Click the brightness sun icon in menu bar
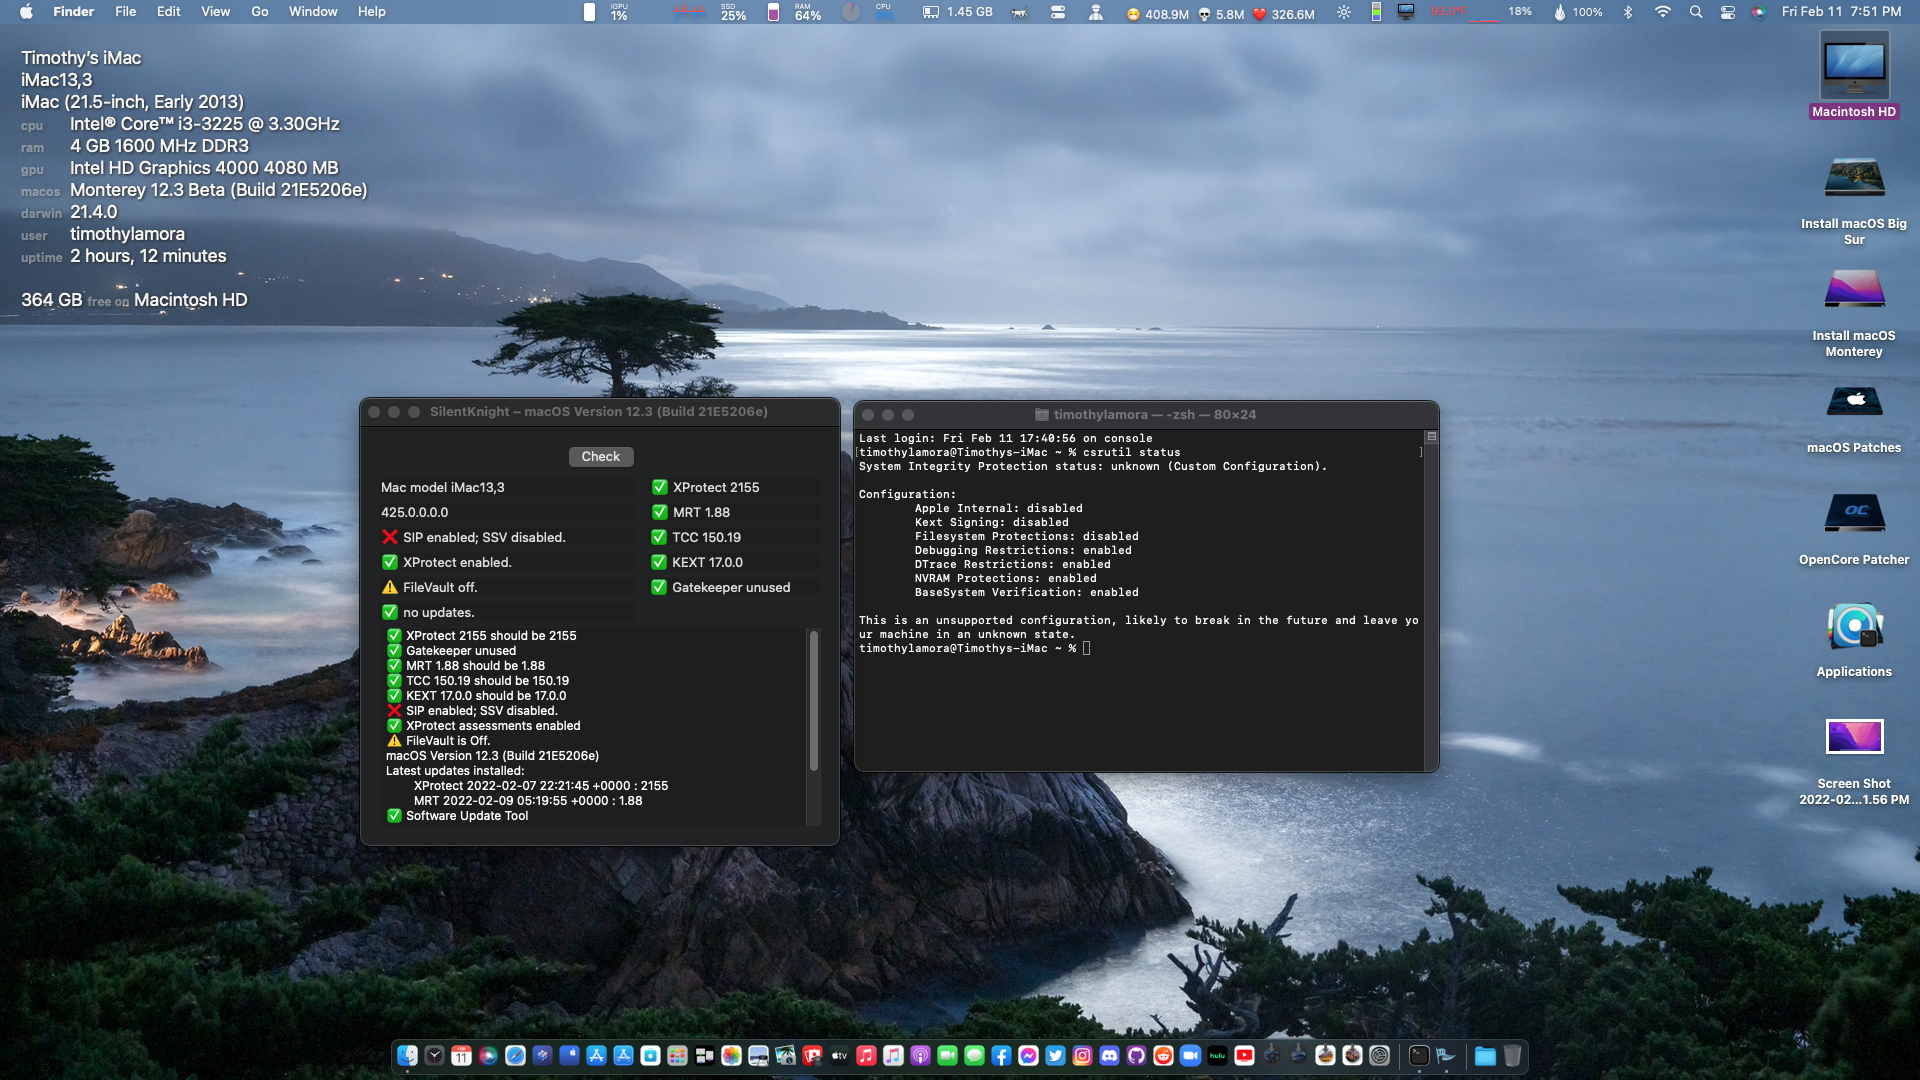 1344,12
